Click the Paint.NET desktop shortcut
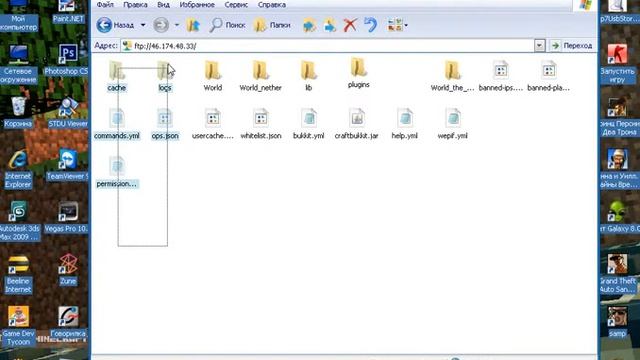The width and height of the screenshot is (640, 360). point(68,11)
